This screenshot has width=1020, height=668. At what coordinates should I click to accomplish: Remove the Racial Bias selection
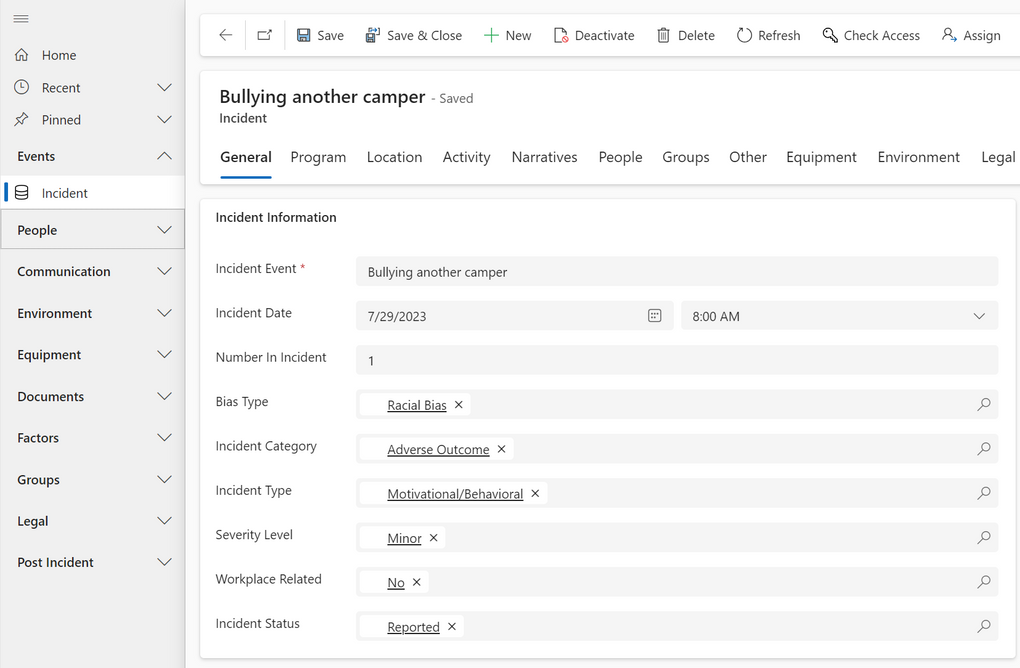(459, 405)
